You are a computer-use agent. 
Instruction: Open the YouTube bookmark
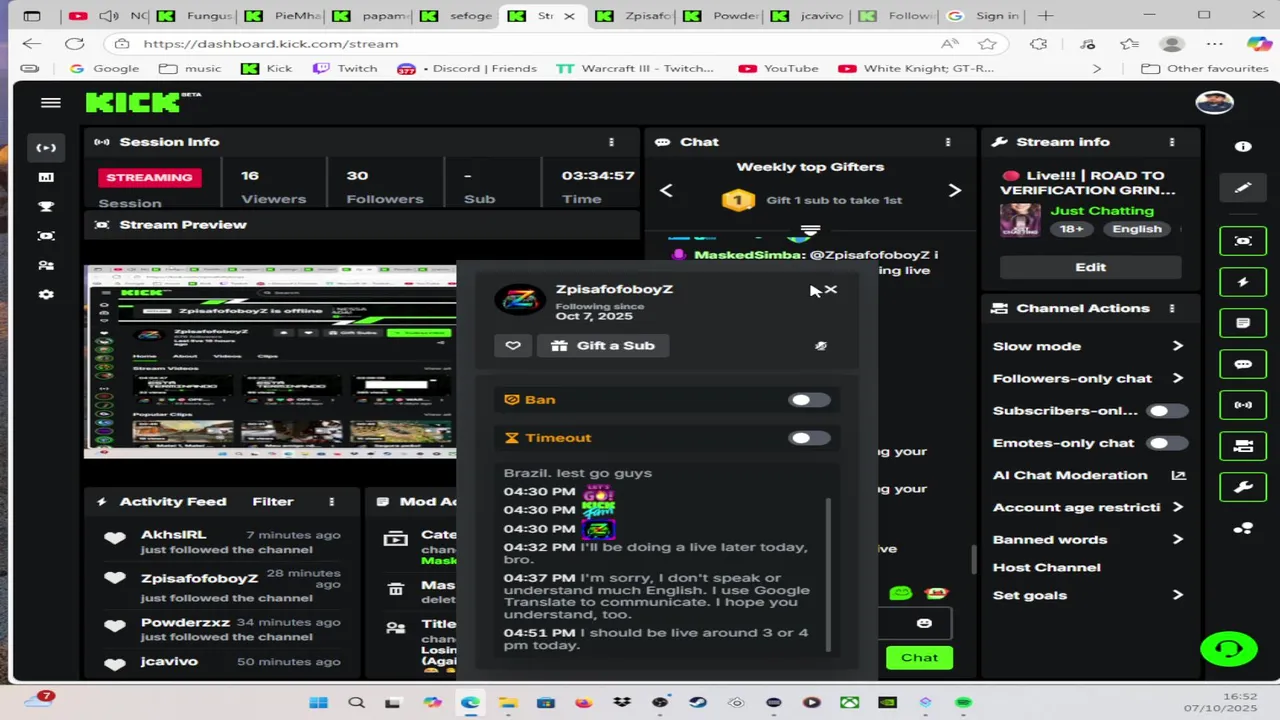(778, 68)
